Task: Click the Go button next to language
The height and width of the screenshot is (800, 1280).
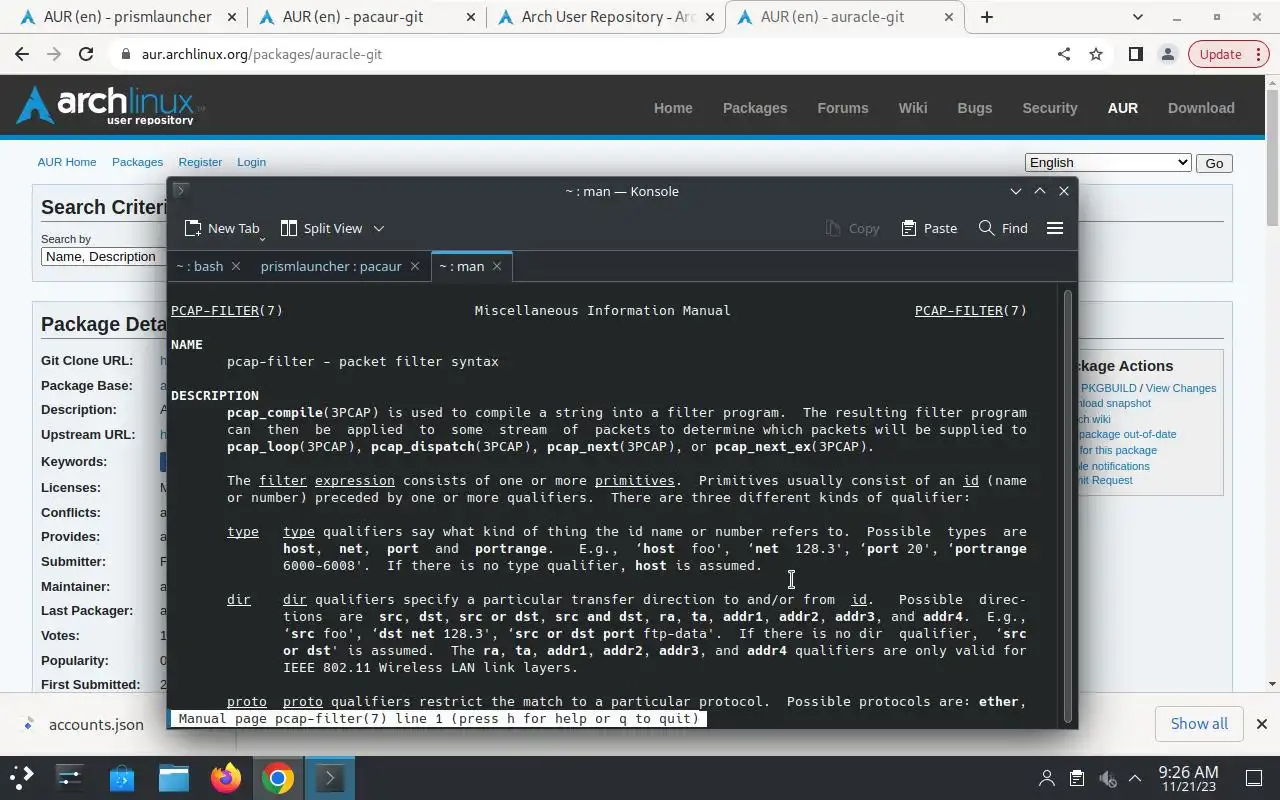Action: [x=1214, y=163]
